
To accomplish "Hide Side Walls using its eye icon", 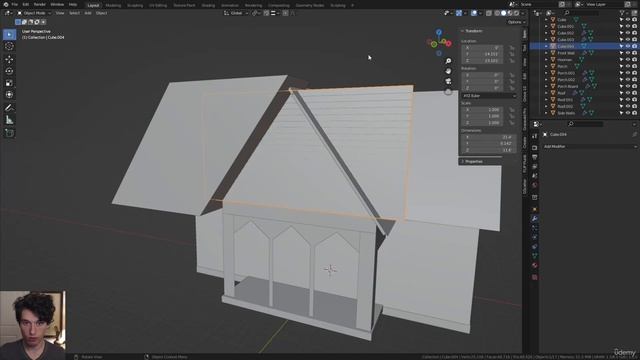I will [x=628, y=113].
